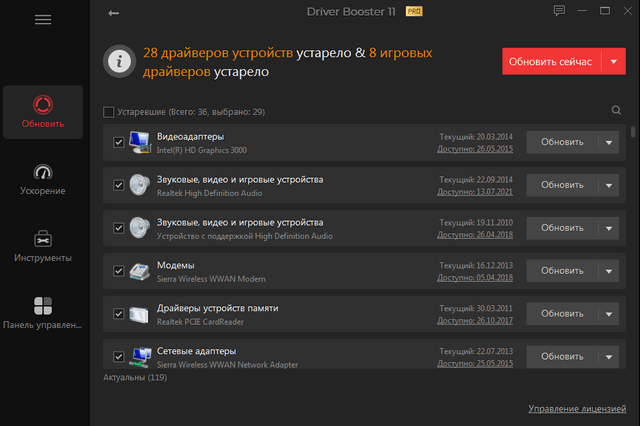Open available version link Доступно: 25.05.2015
The height and width of the screenshot is (426, 640).
tap(475, 363)
